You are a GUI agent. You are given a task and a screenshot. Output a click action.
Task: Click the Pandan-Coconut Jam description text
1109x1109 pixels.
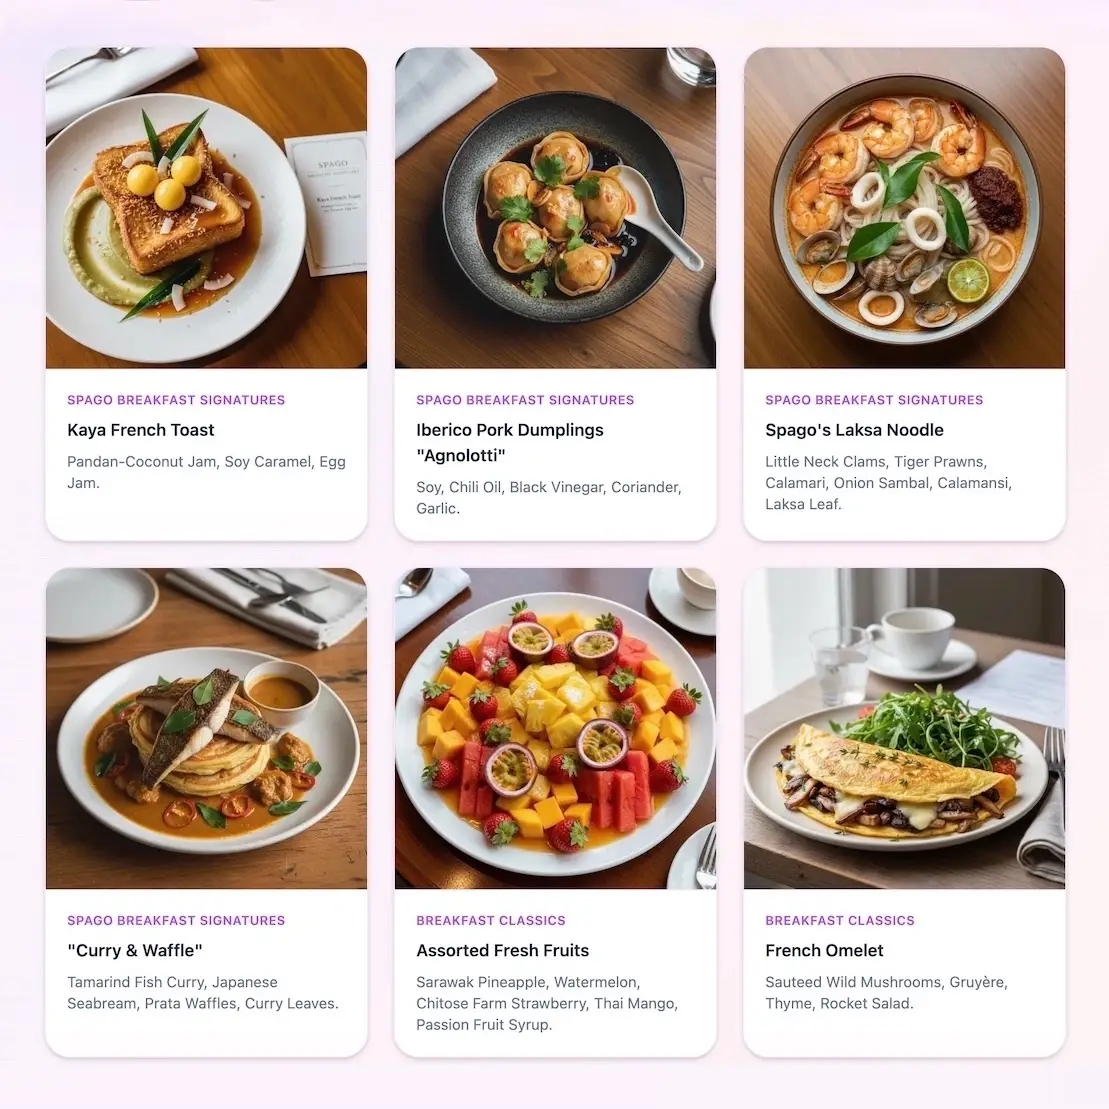tap(207, 472)
